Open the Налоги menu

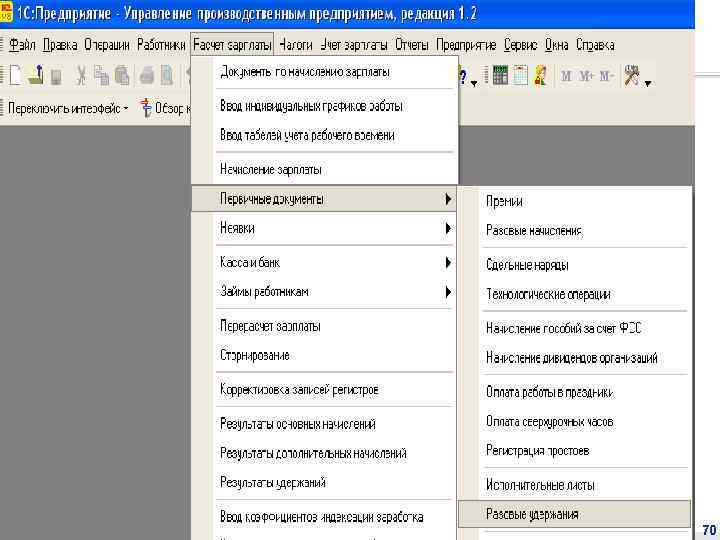pyautogui.click(x=296, y=45)
